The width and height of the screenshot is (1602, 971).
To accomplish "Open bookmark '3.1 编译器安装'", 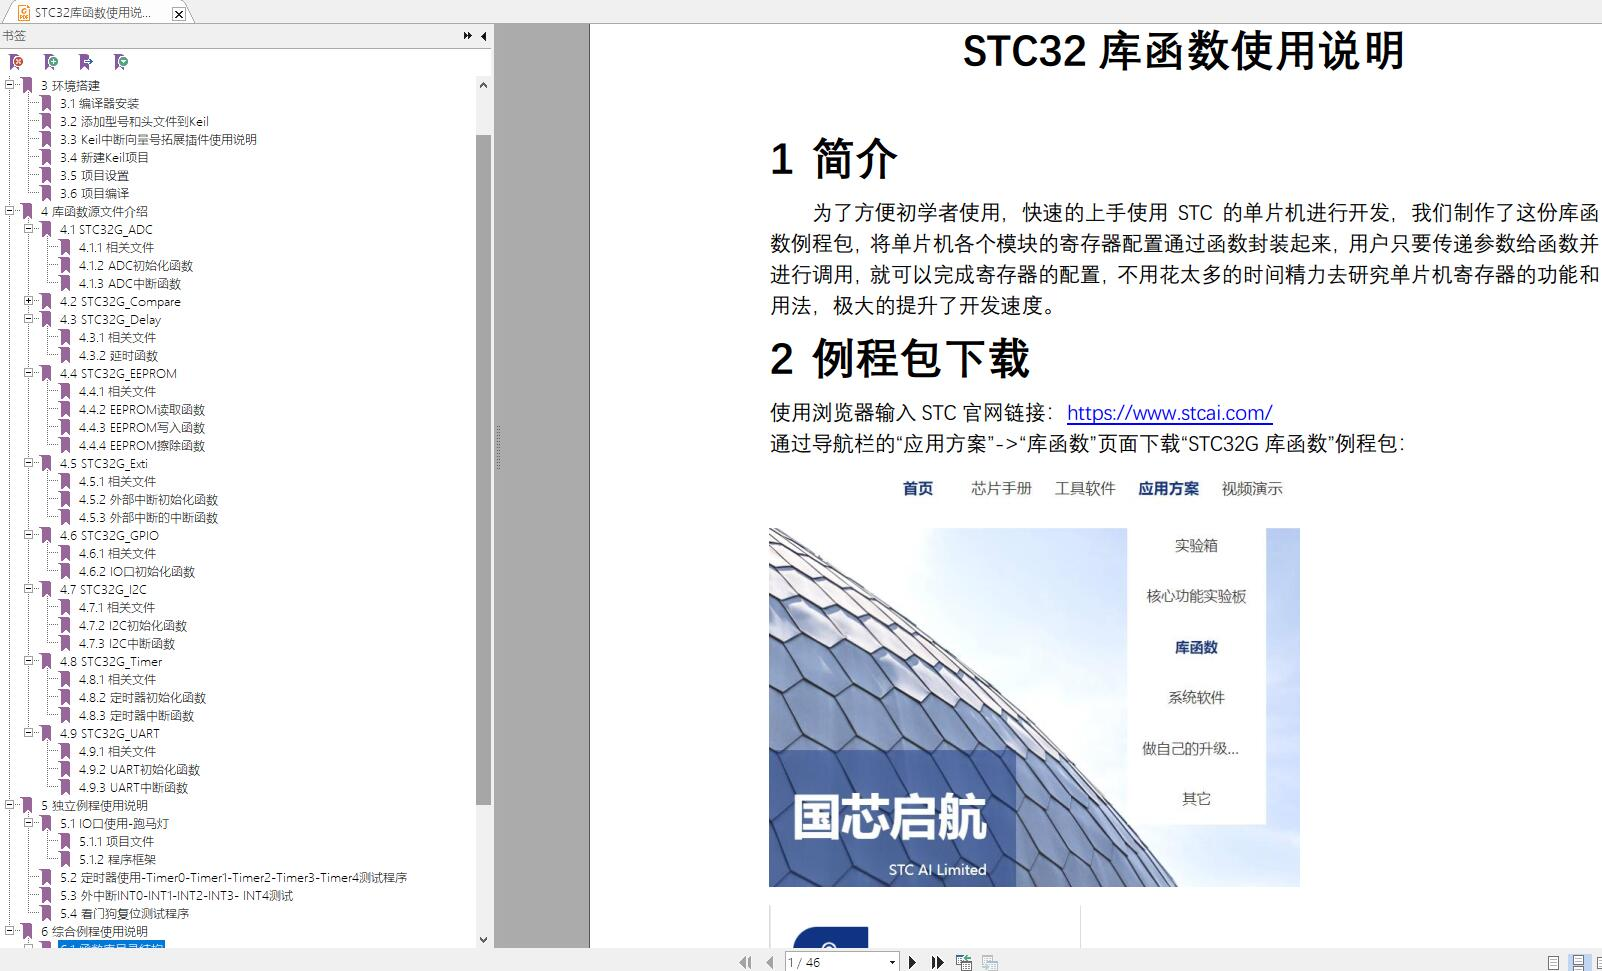I will 99,103.
